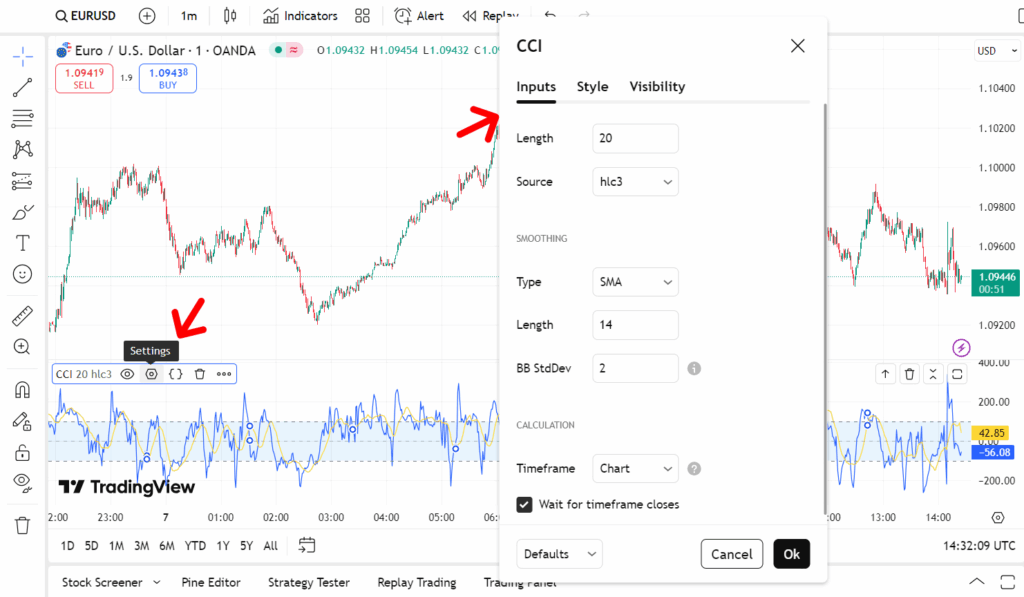Confirm CCI settings with the Ok button

(x=791, y=553)
